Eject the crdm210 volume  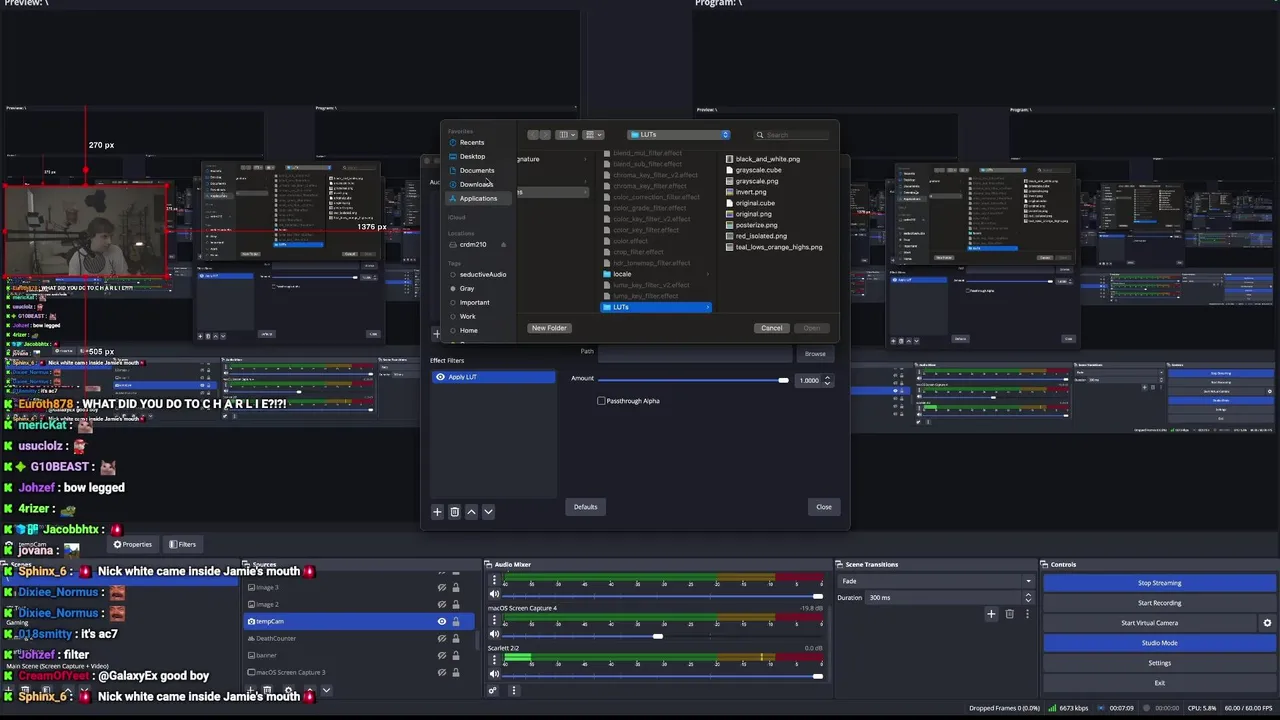[503, 244]
